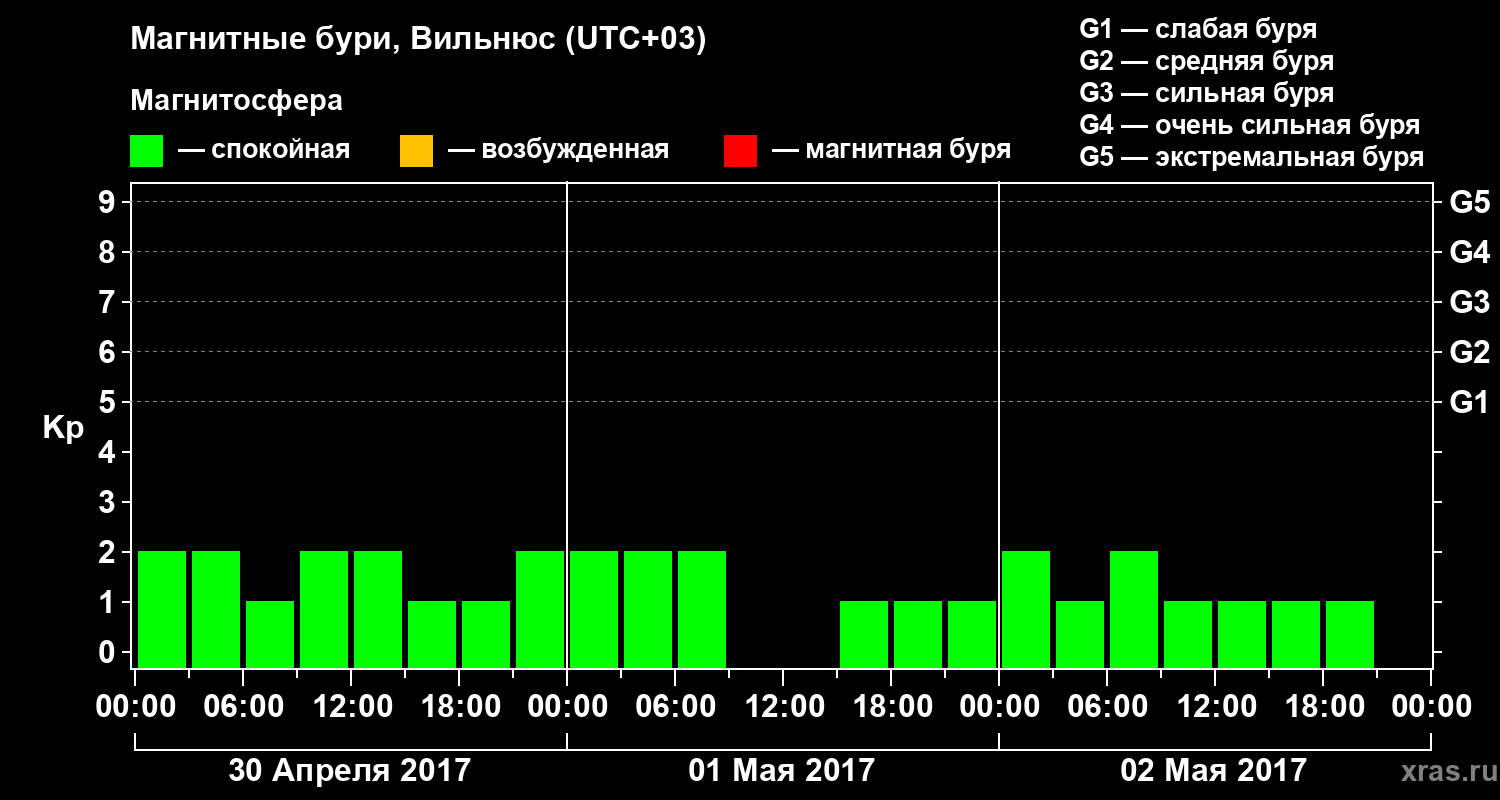Click the first bar of 30 Апреля at 00:00
1500x800 pixels.
point(162,609)
